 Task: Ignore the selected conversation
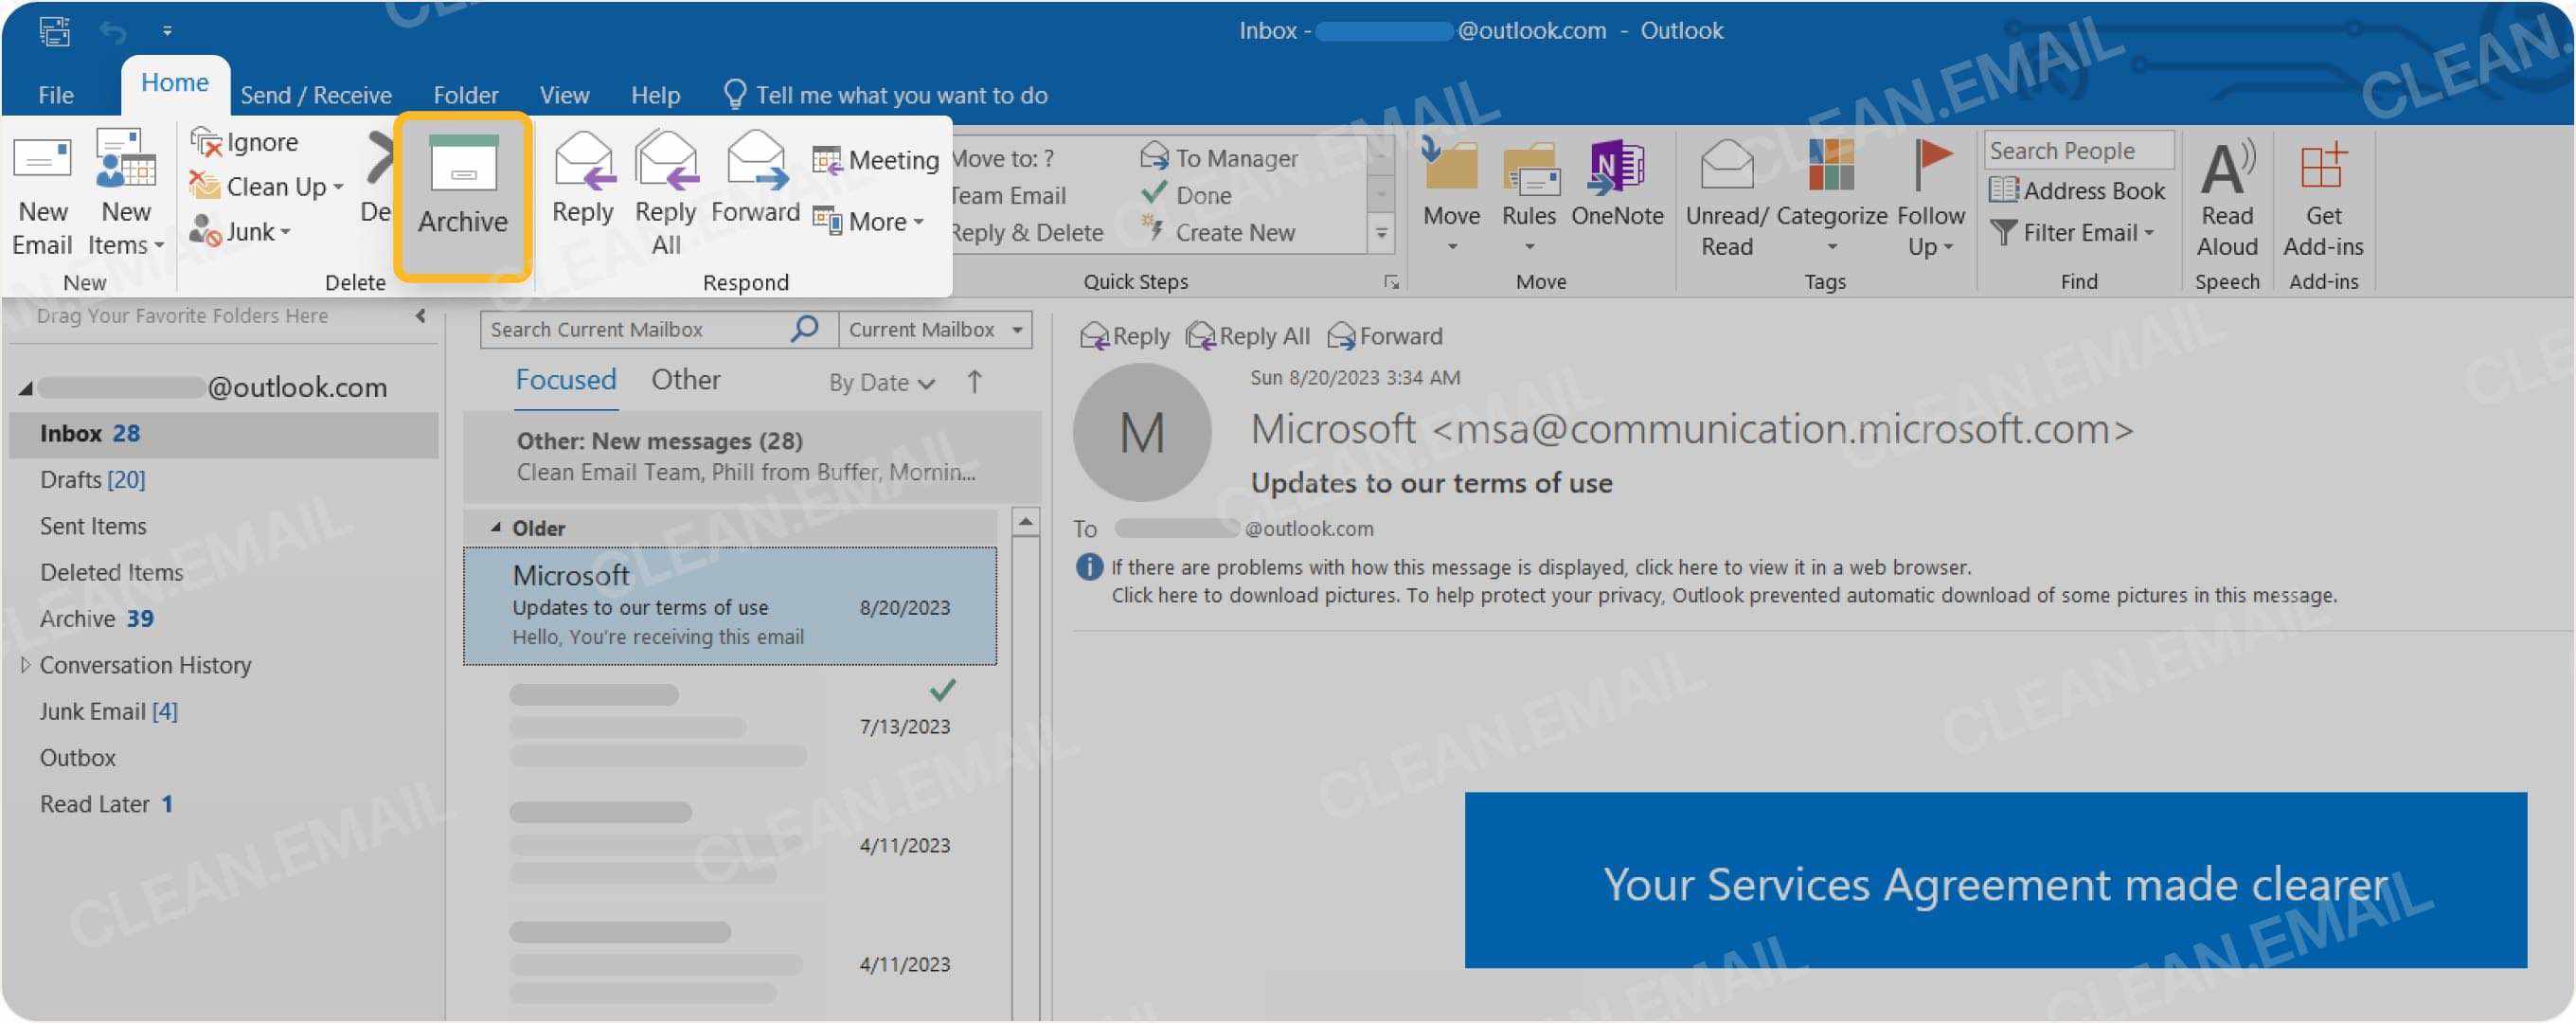247,142
